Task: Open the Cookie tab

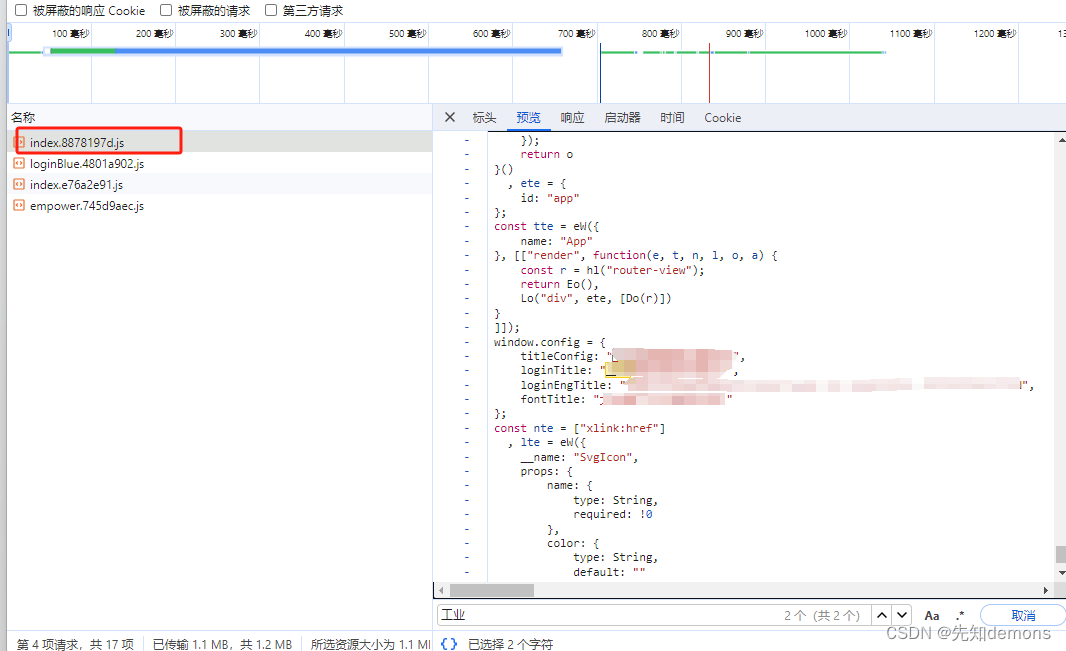Action: (x=722, y=117)
